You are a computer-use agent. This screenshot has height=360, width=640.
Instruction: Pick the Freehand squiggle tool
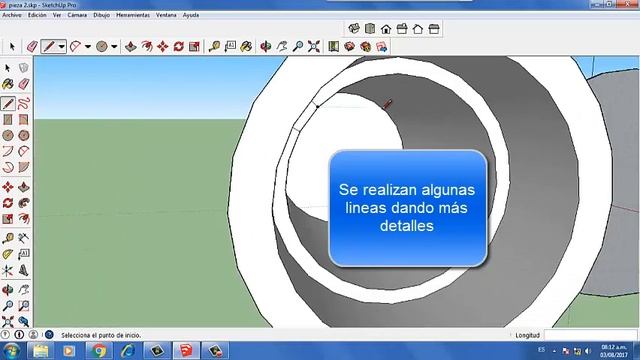24,103
